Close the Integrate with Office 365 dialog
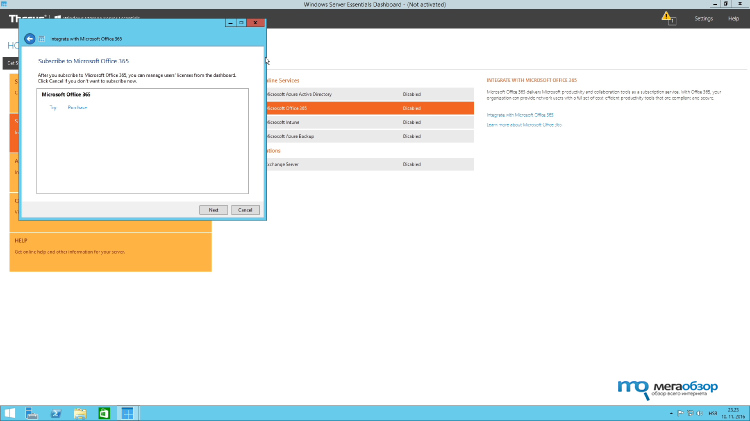The width and height of the screenshot is (750, 421). point(255,22)
